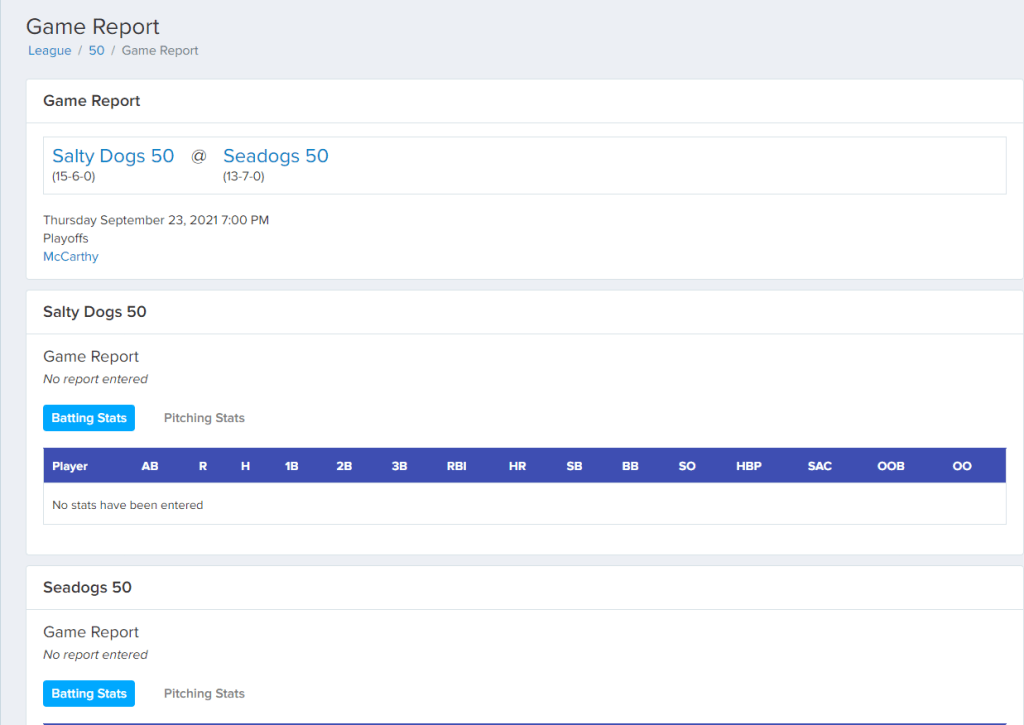1024x725 pixels.
Task: Select Batting Stats tab under Seadogs 50
Action: [x=89, y=694]
